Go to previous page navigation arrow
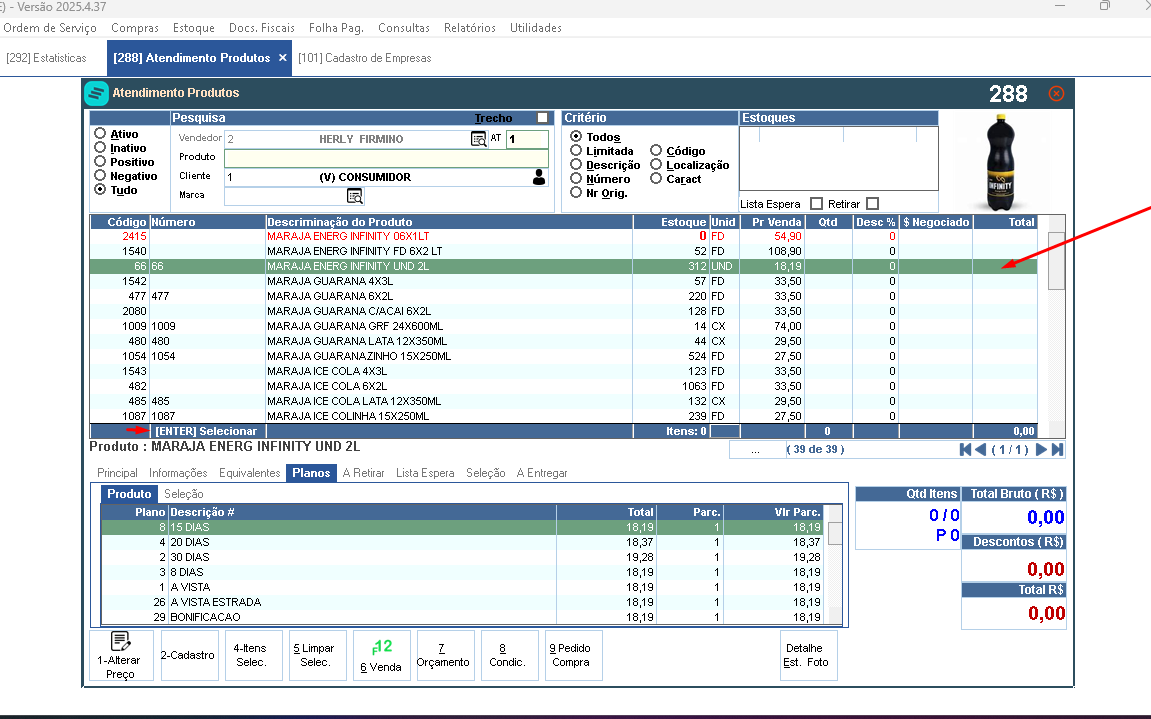The height and width of the screenshot is (719, 1151). tap(981, 449)
